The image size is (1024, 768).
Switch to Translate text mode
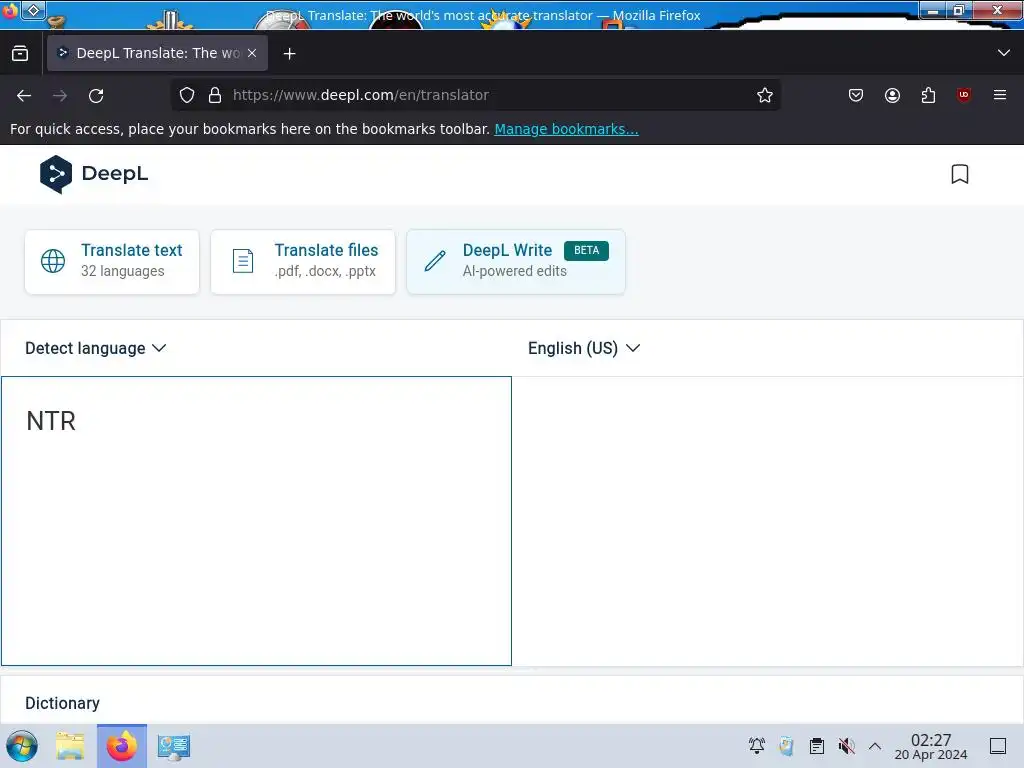pos(112,261)
